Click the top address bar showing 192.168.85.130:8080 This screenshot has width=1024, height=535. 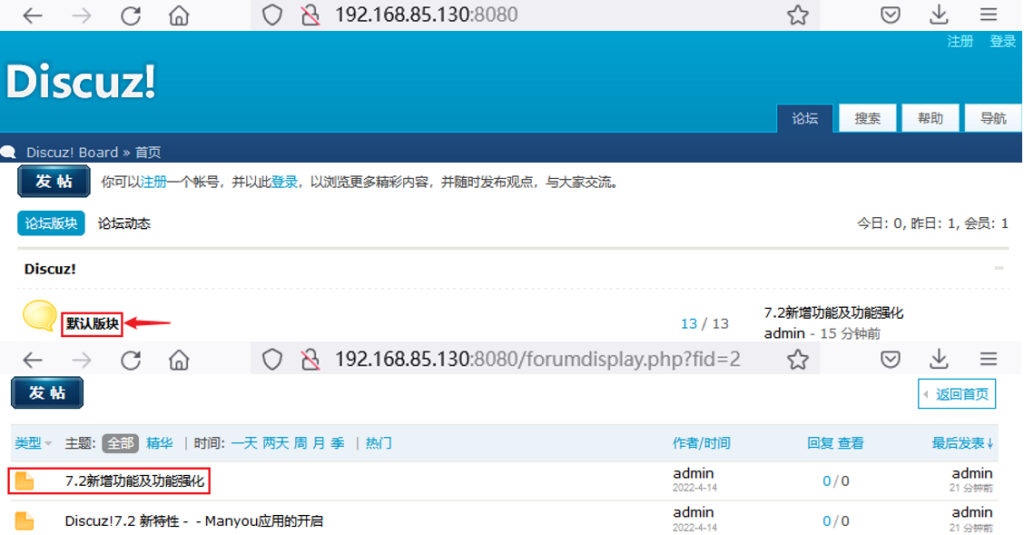click(534, 15)
